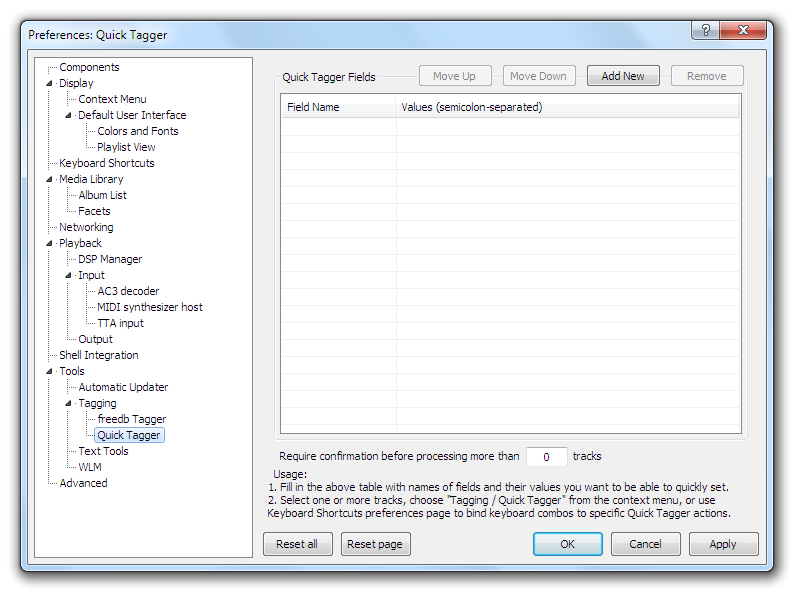Collapse the Media Library tree node
794x592 pixels.
point(50,180)
